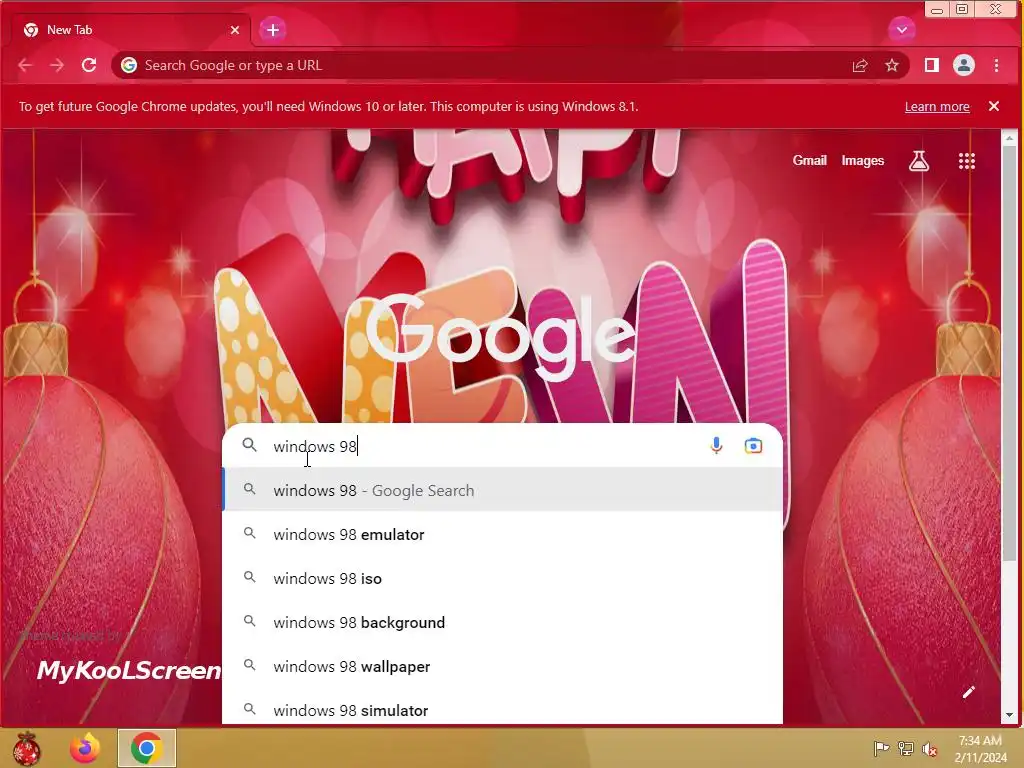Pick 'windows 98 wallpaper' suggestion
Image resolution: width=1024 pixels, height=768 pixels.
(x=502, y=666)
